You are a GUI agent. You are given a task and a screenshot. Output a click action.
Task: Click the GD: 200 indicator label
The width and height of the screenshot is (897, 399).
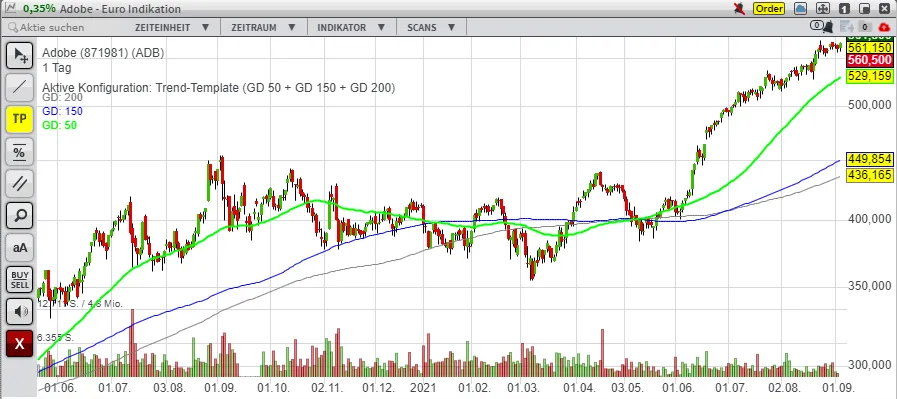point(62,97)
